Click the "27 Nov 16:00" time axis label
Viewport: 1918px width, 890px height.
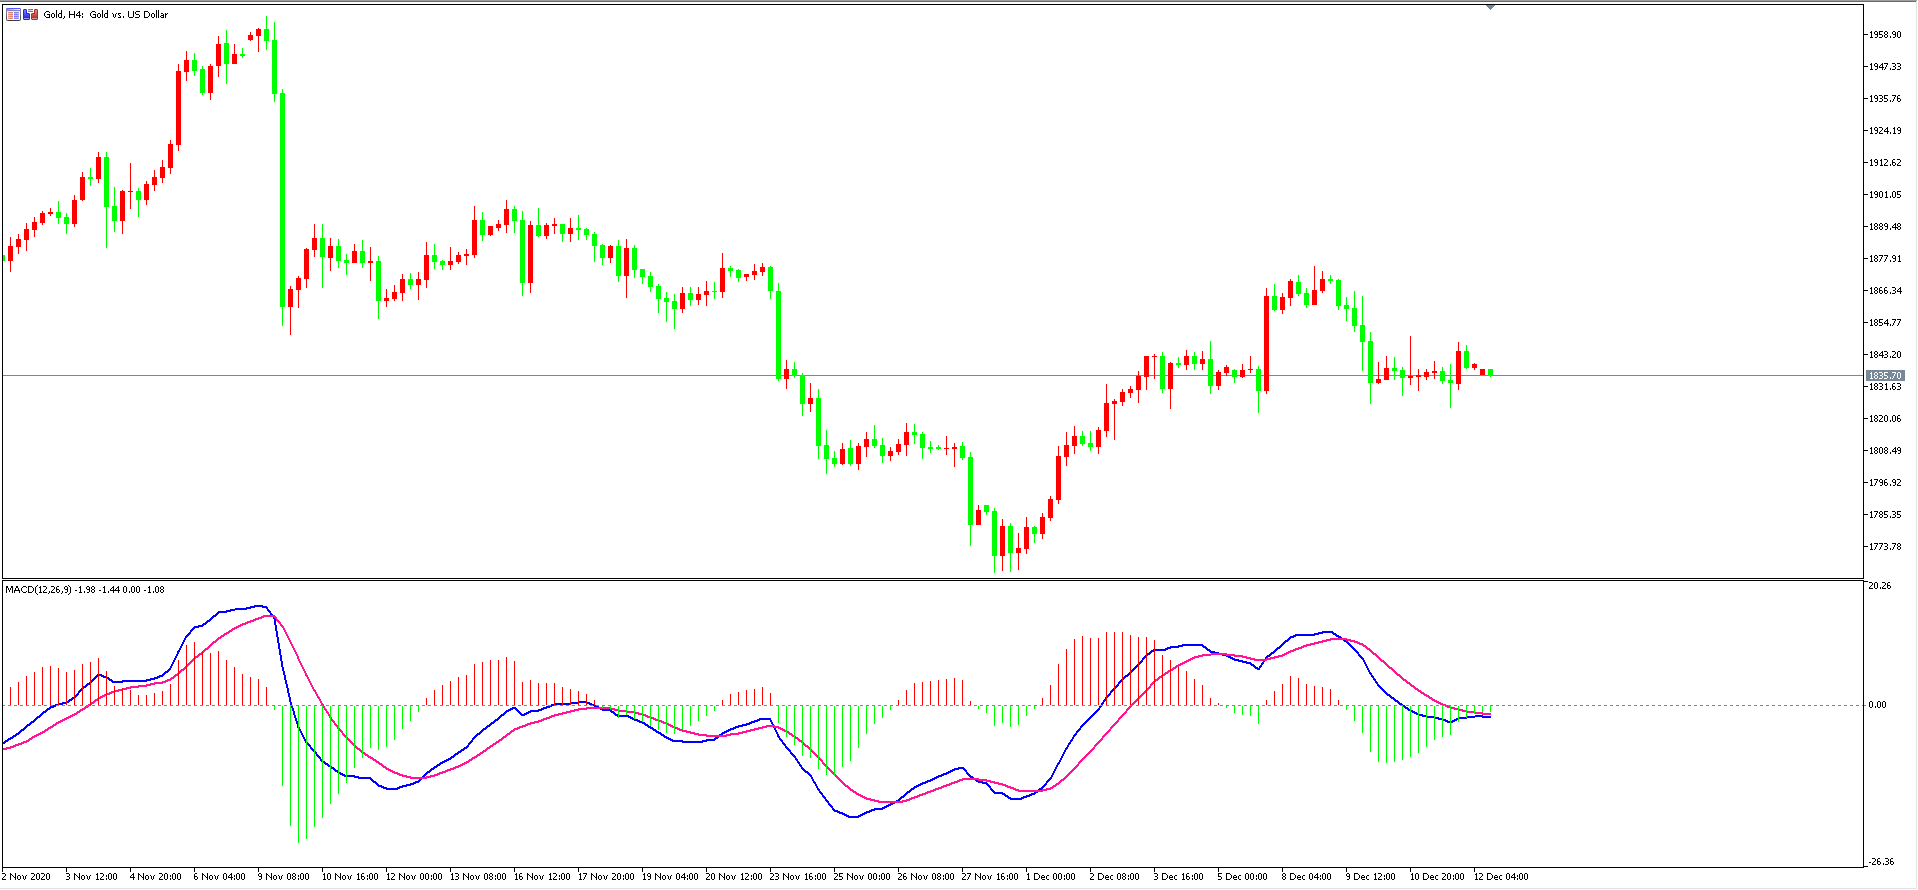pyautogui.click(x=990, y=877)
